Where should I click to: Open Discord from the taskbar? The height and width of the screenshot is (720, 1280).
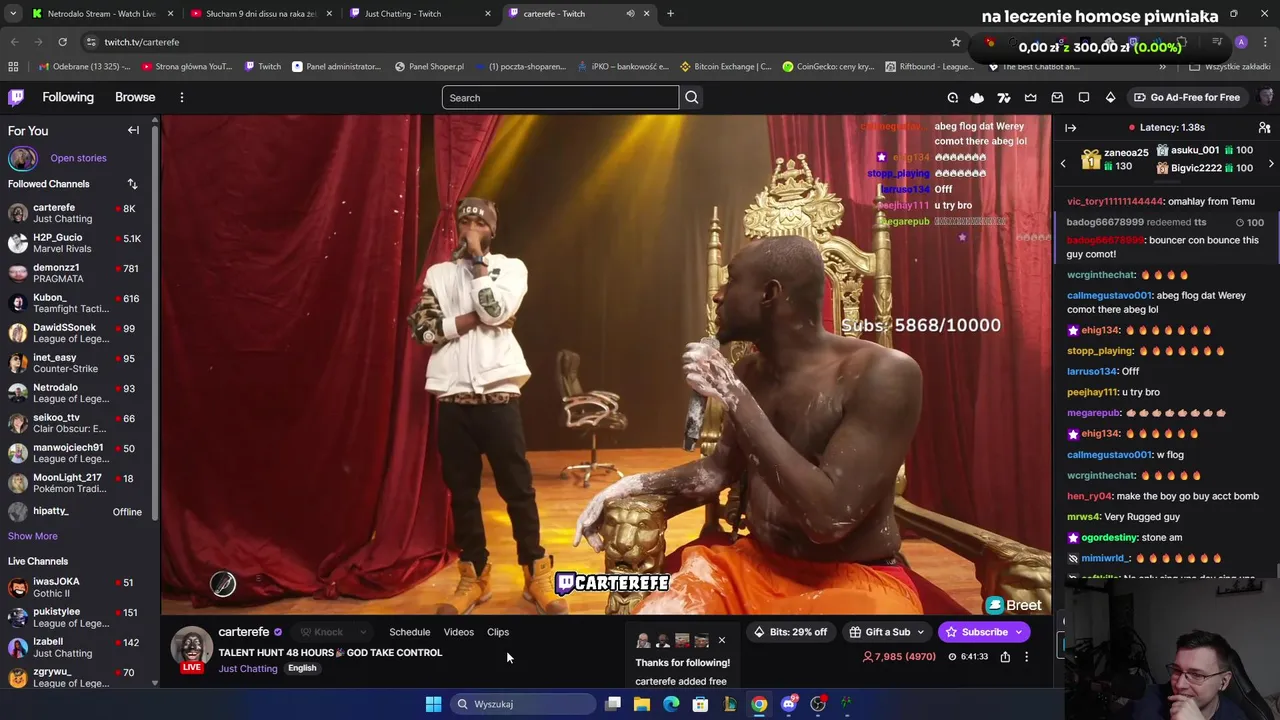pyautogui.click(x=789, y=704)
